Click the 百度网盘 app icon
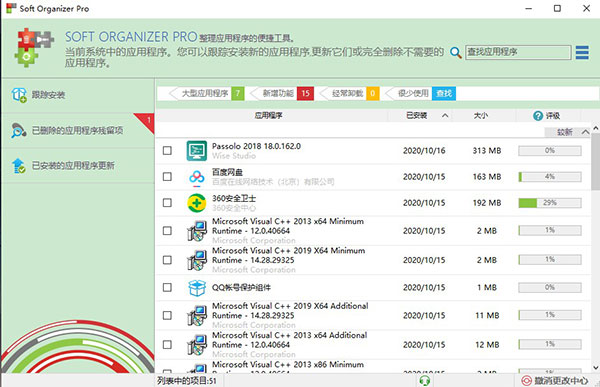600x387 pixels. 197,177
